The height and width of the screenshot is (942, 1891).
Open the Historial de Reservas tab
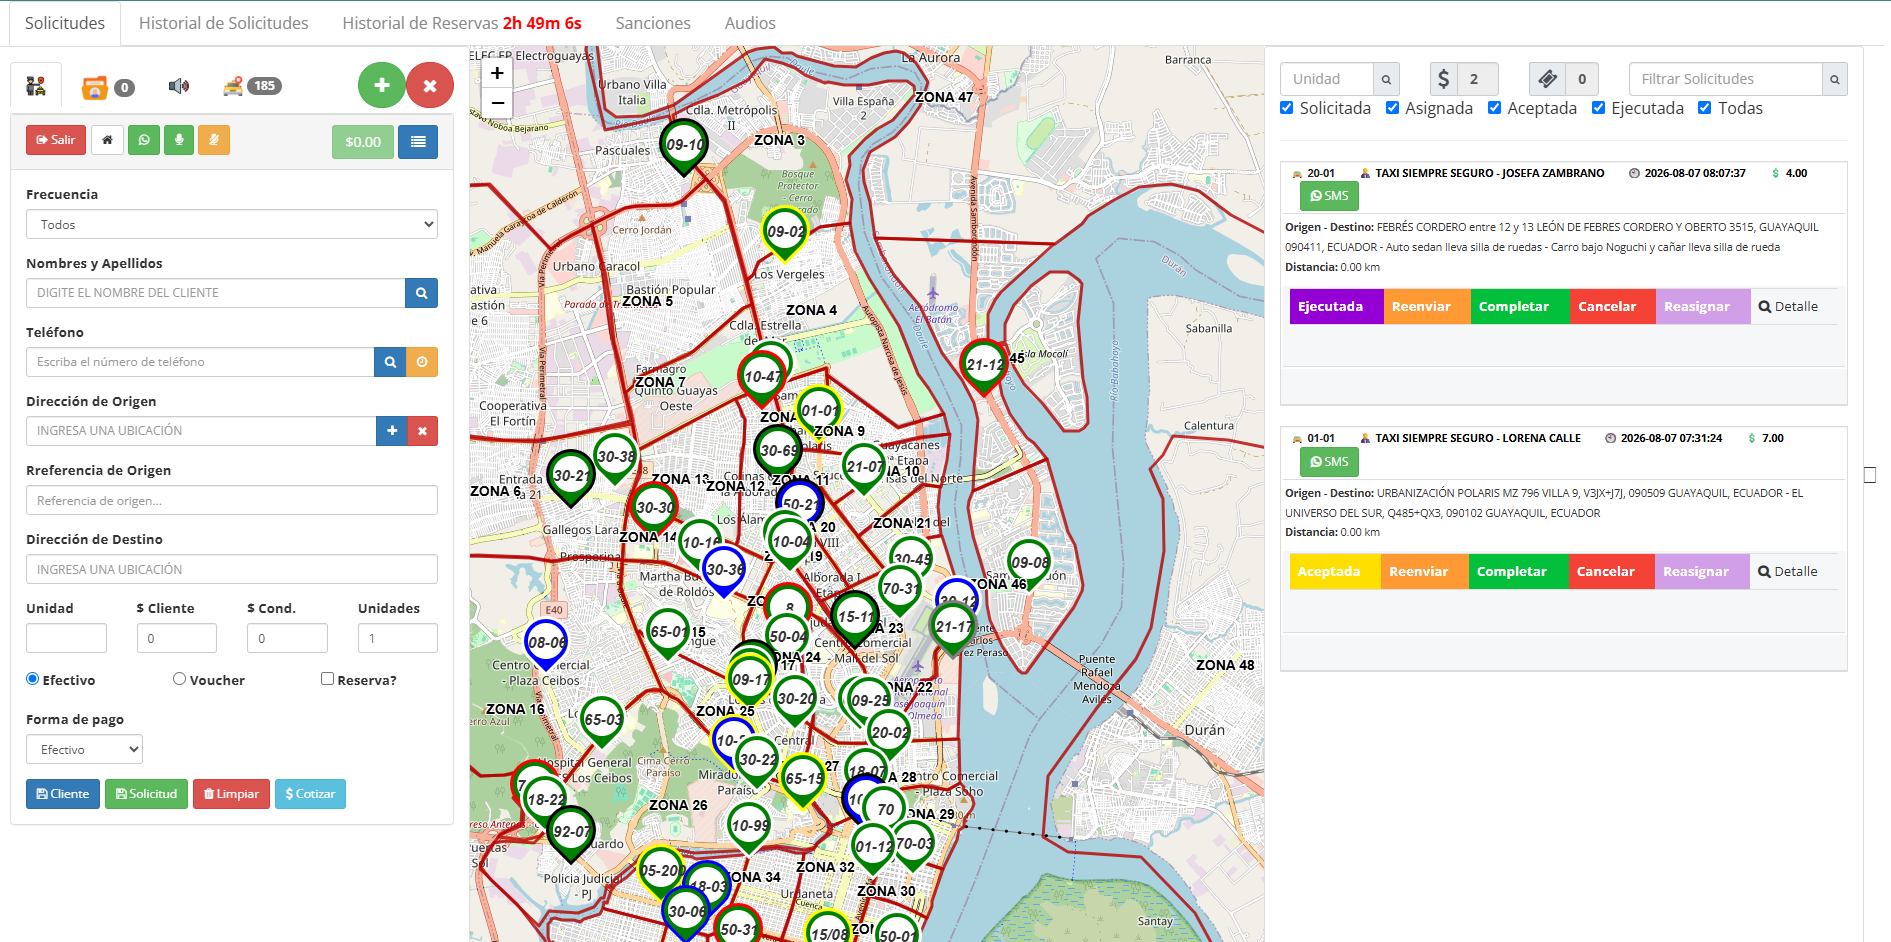(462, 23)
